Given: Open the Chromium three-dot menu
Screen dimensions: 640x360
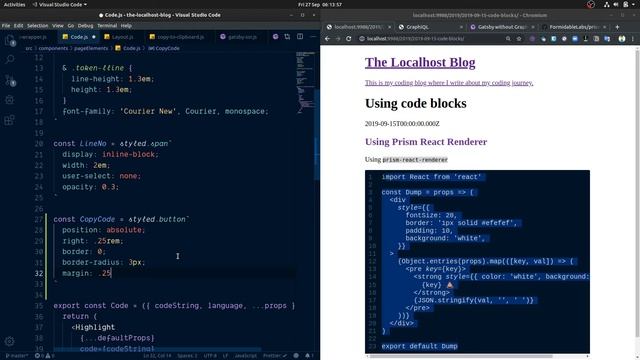Looking at the screenshot, I should 633,39.
